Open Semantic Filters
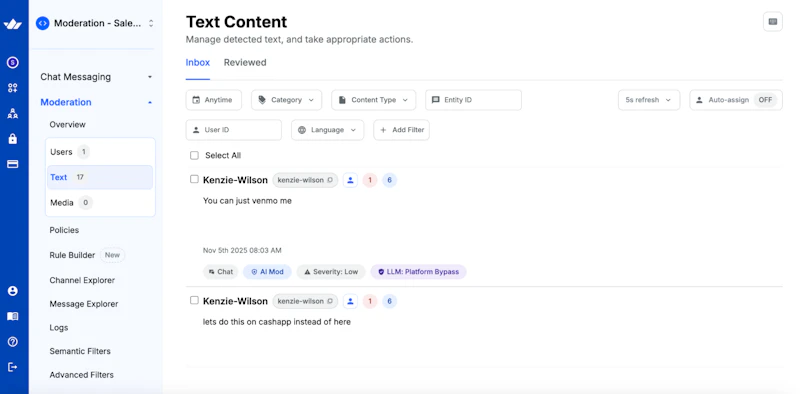 [80, 351]
